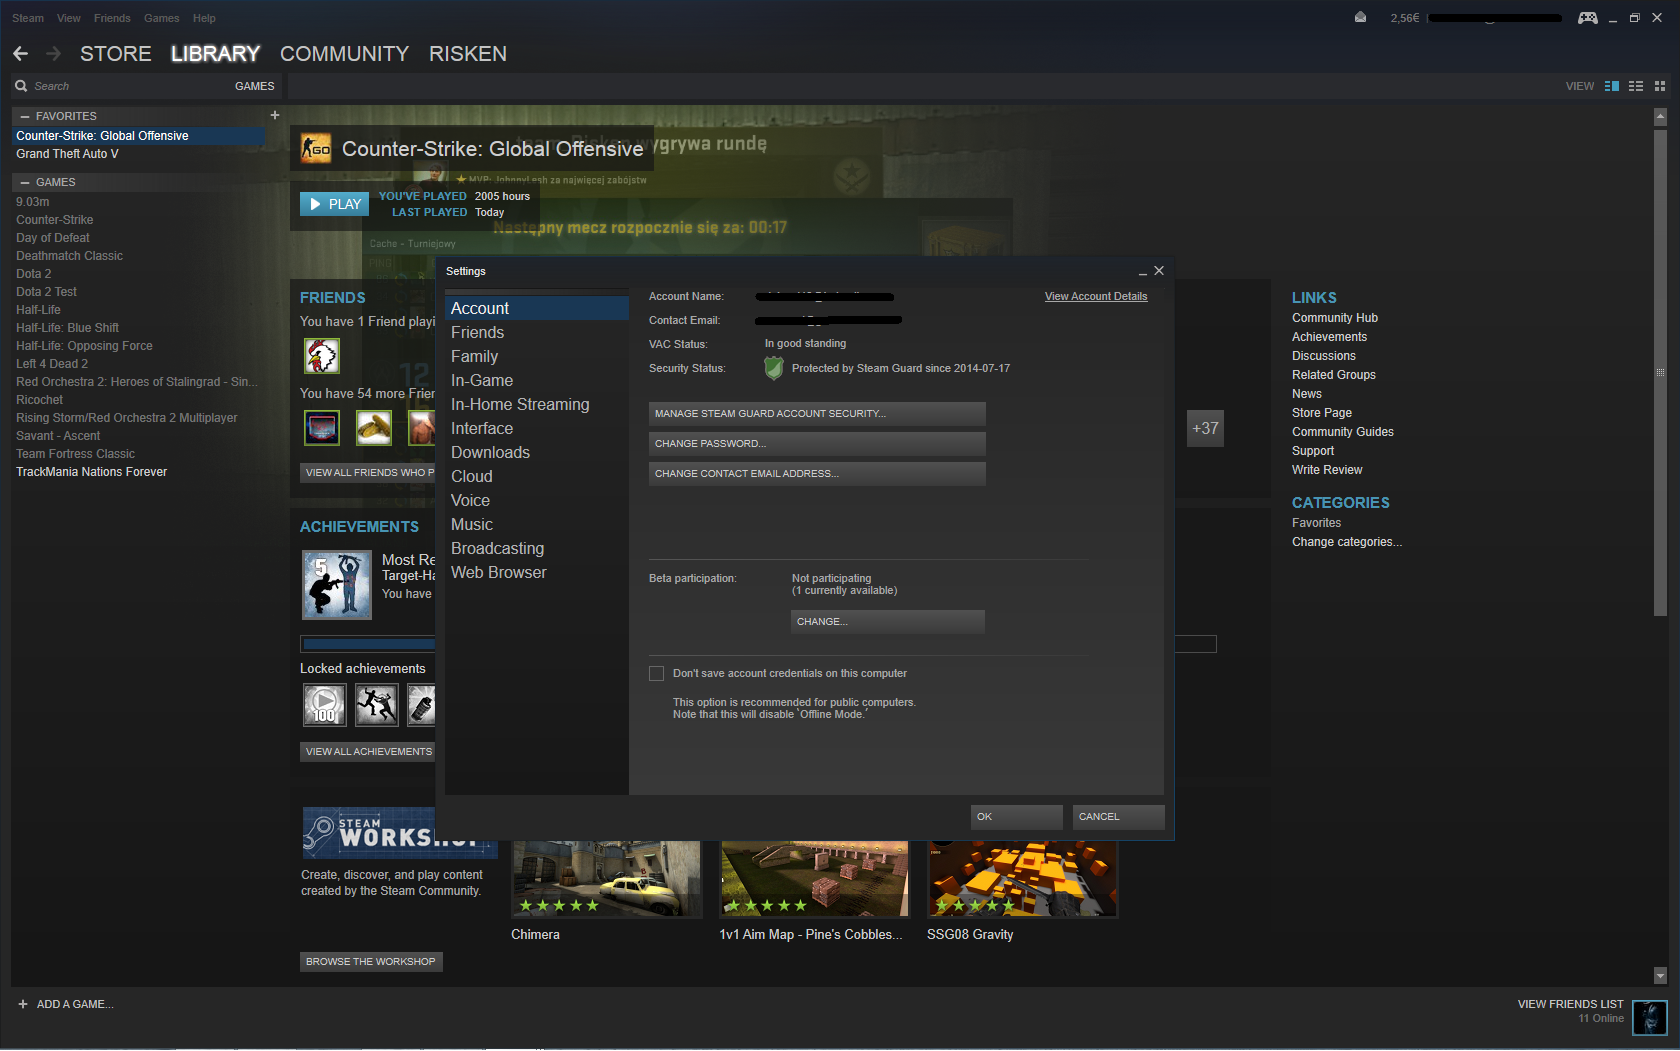Click Manage Steam Guard Account Security button
This screenshot has height=1051, width=1680.
pyautogui.click(x=817, y=414)
